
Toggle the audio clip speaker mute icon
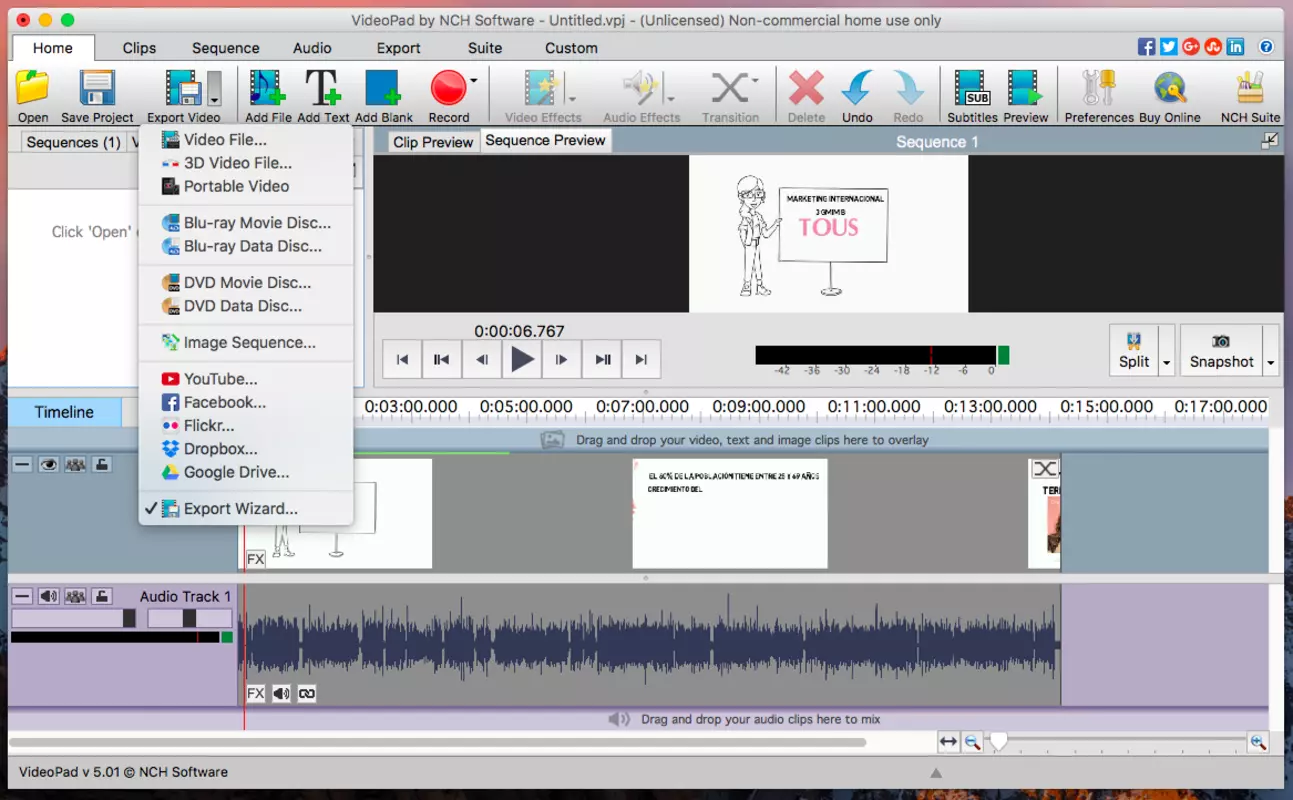[281, 693]
